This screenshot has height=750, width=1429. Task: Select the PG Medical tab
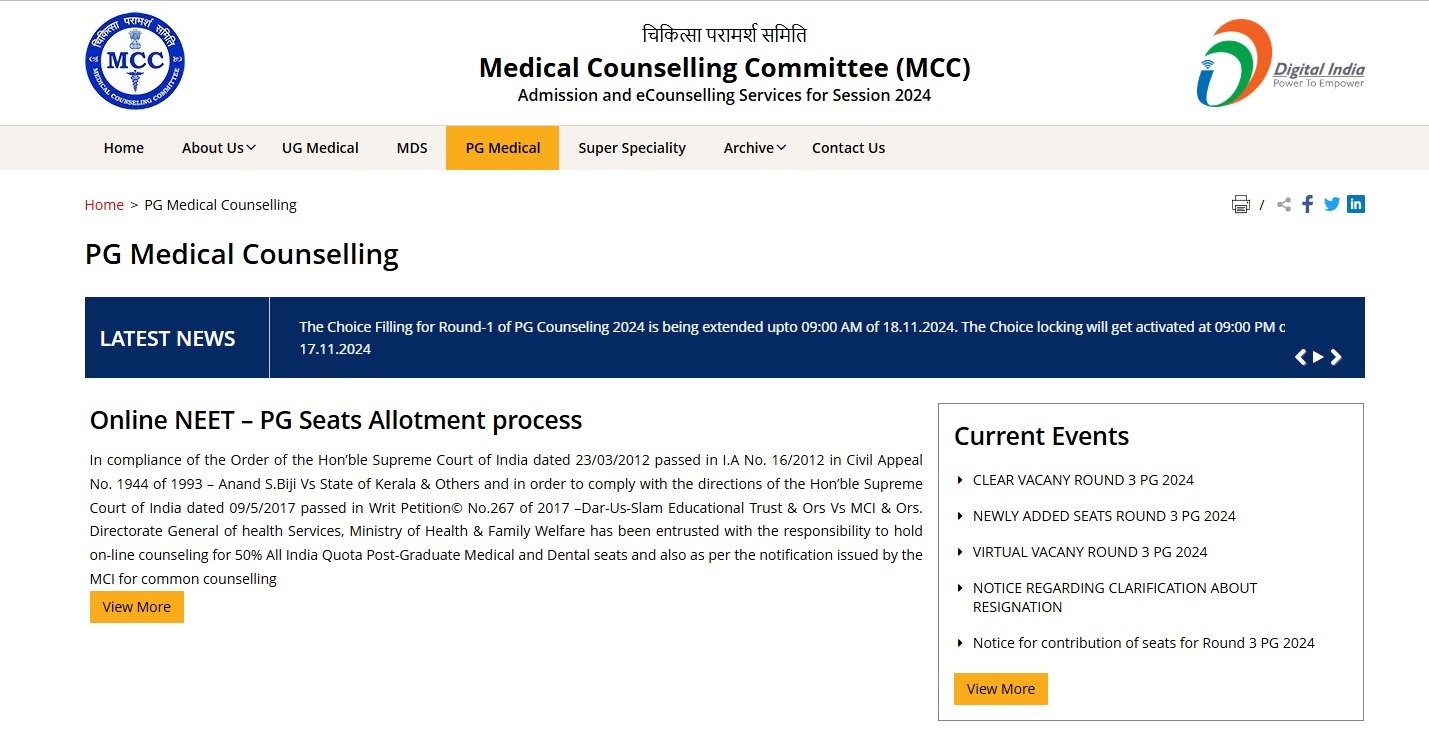coord(503,148)
